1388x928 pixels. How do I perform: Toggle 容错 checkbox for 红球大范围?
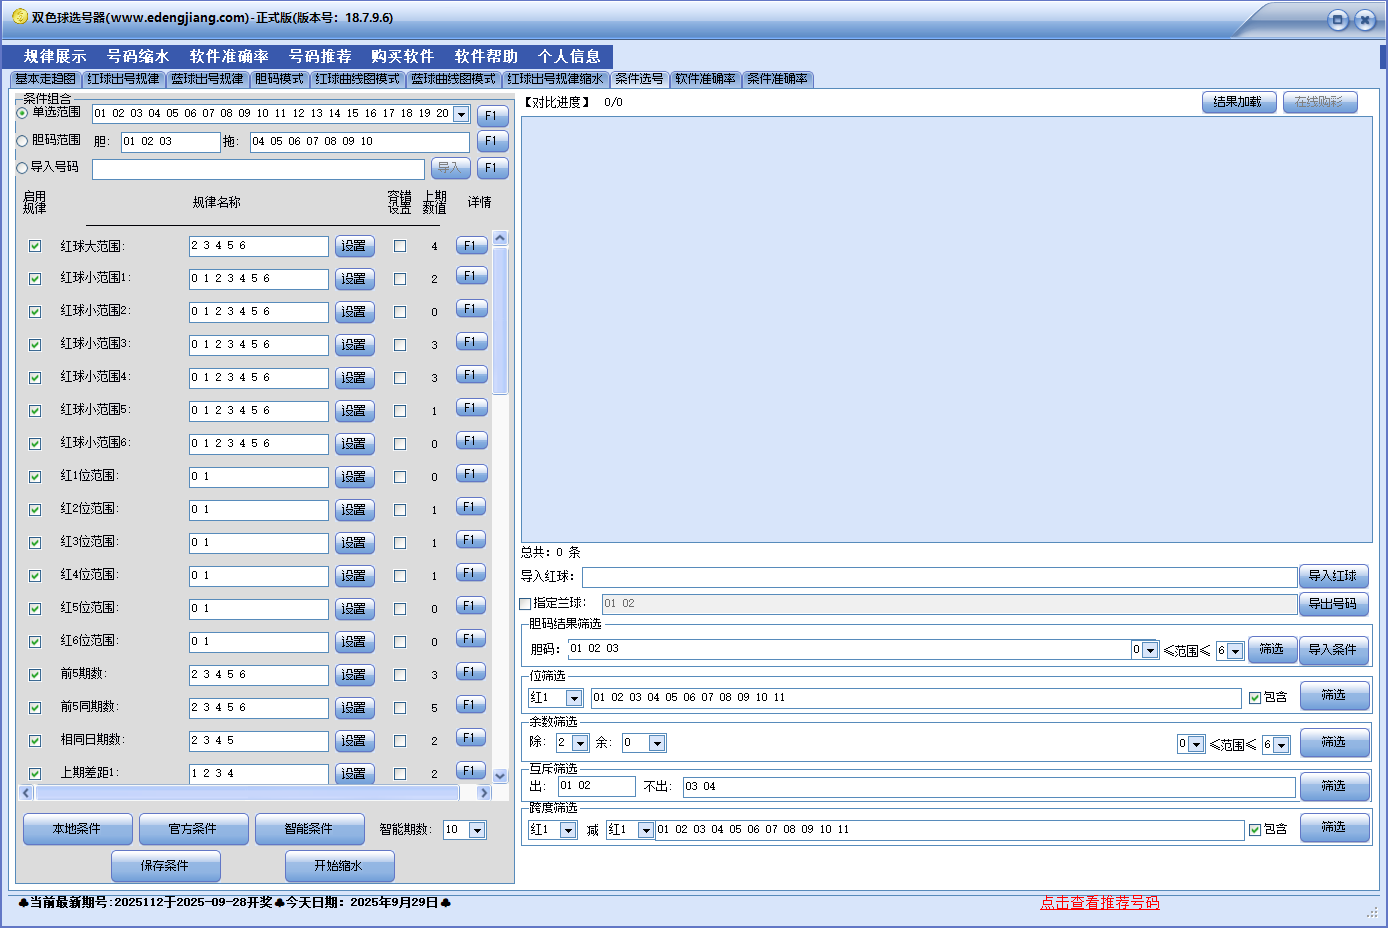tap(400, 246)
